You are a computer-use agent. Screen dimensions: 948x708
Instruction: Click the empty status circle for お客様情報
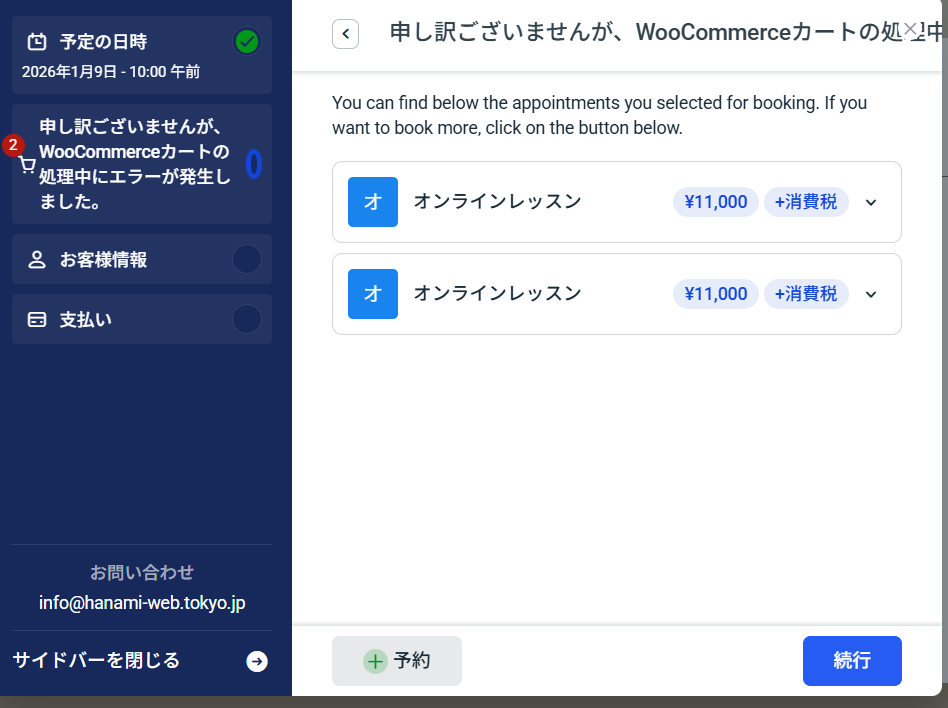[247, 260]
